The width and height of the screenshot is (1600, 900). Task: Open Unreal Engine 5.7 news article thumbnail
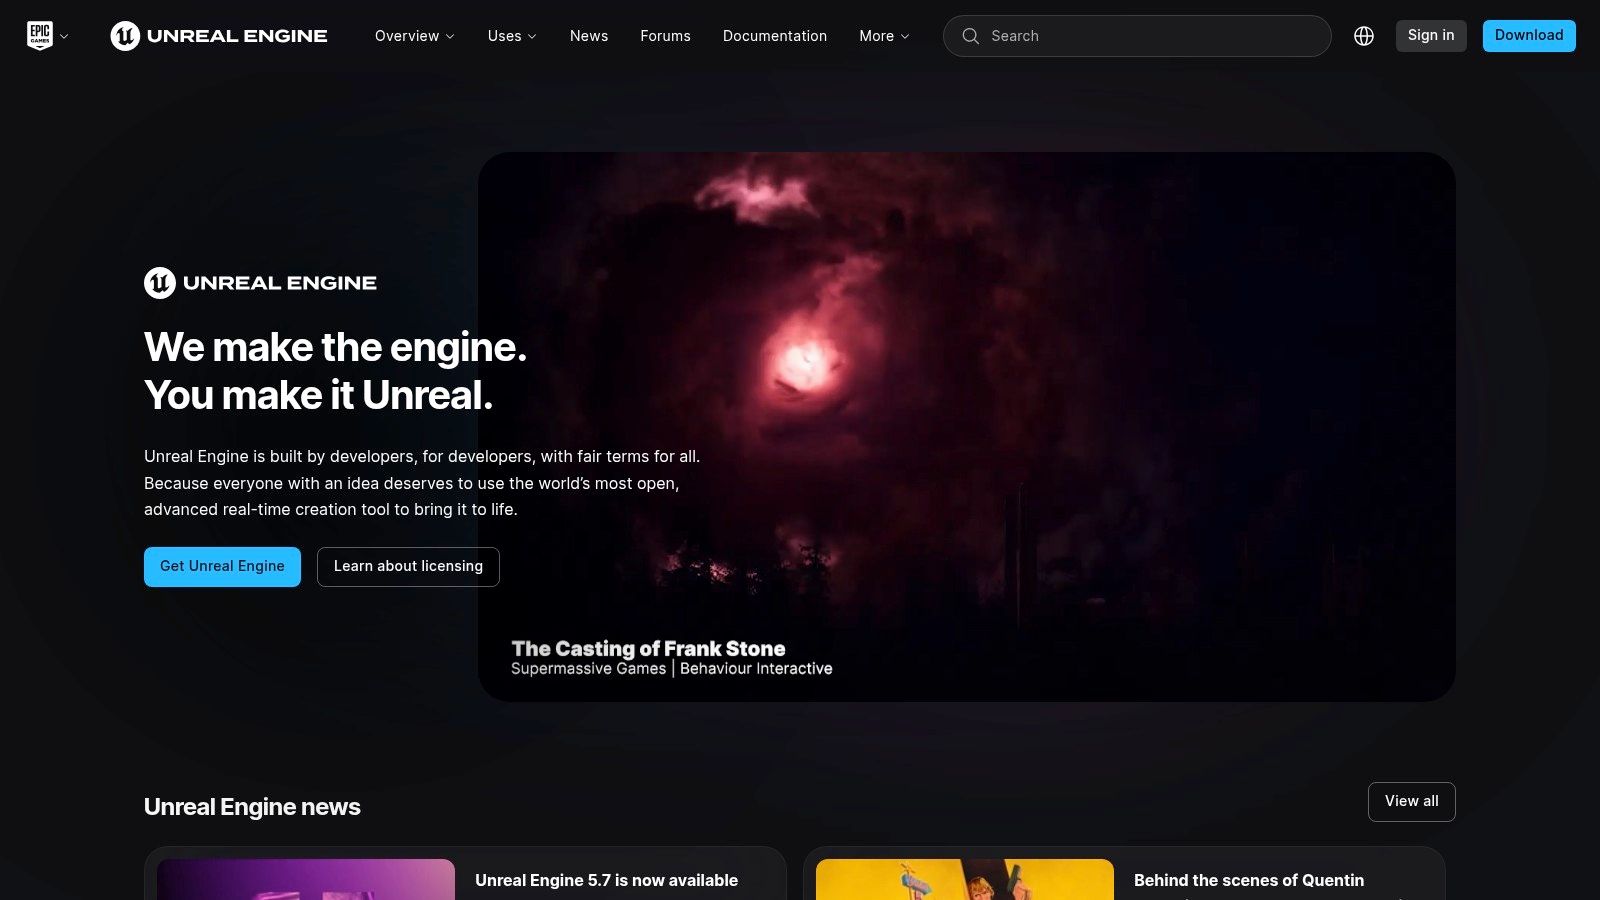306,880
